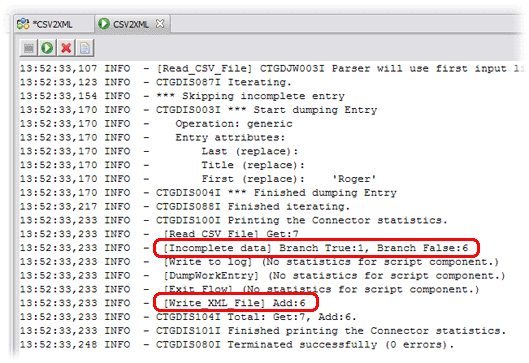Select '*** Skipping incomplete entry' log line
Screen dimensions: 529x363
(250, 96)
